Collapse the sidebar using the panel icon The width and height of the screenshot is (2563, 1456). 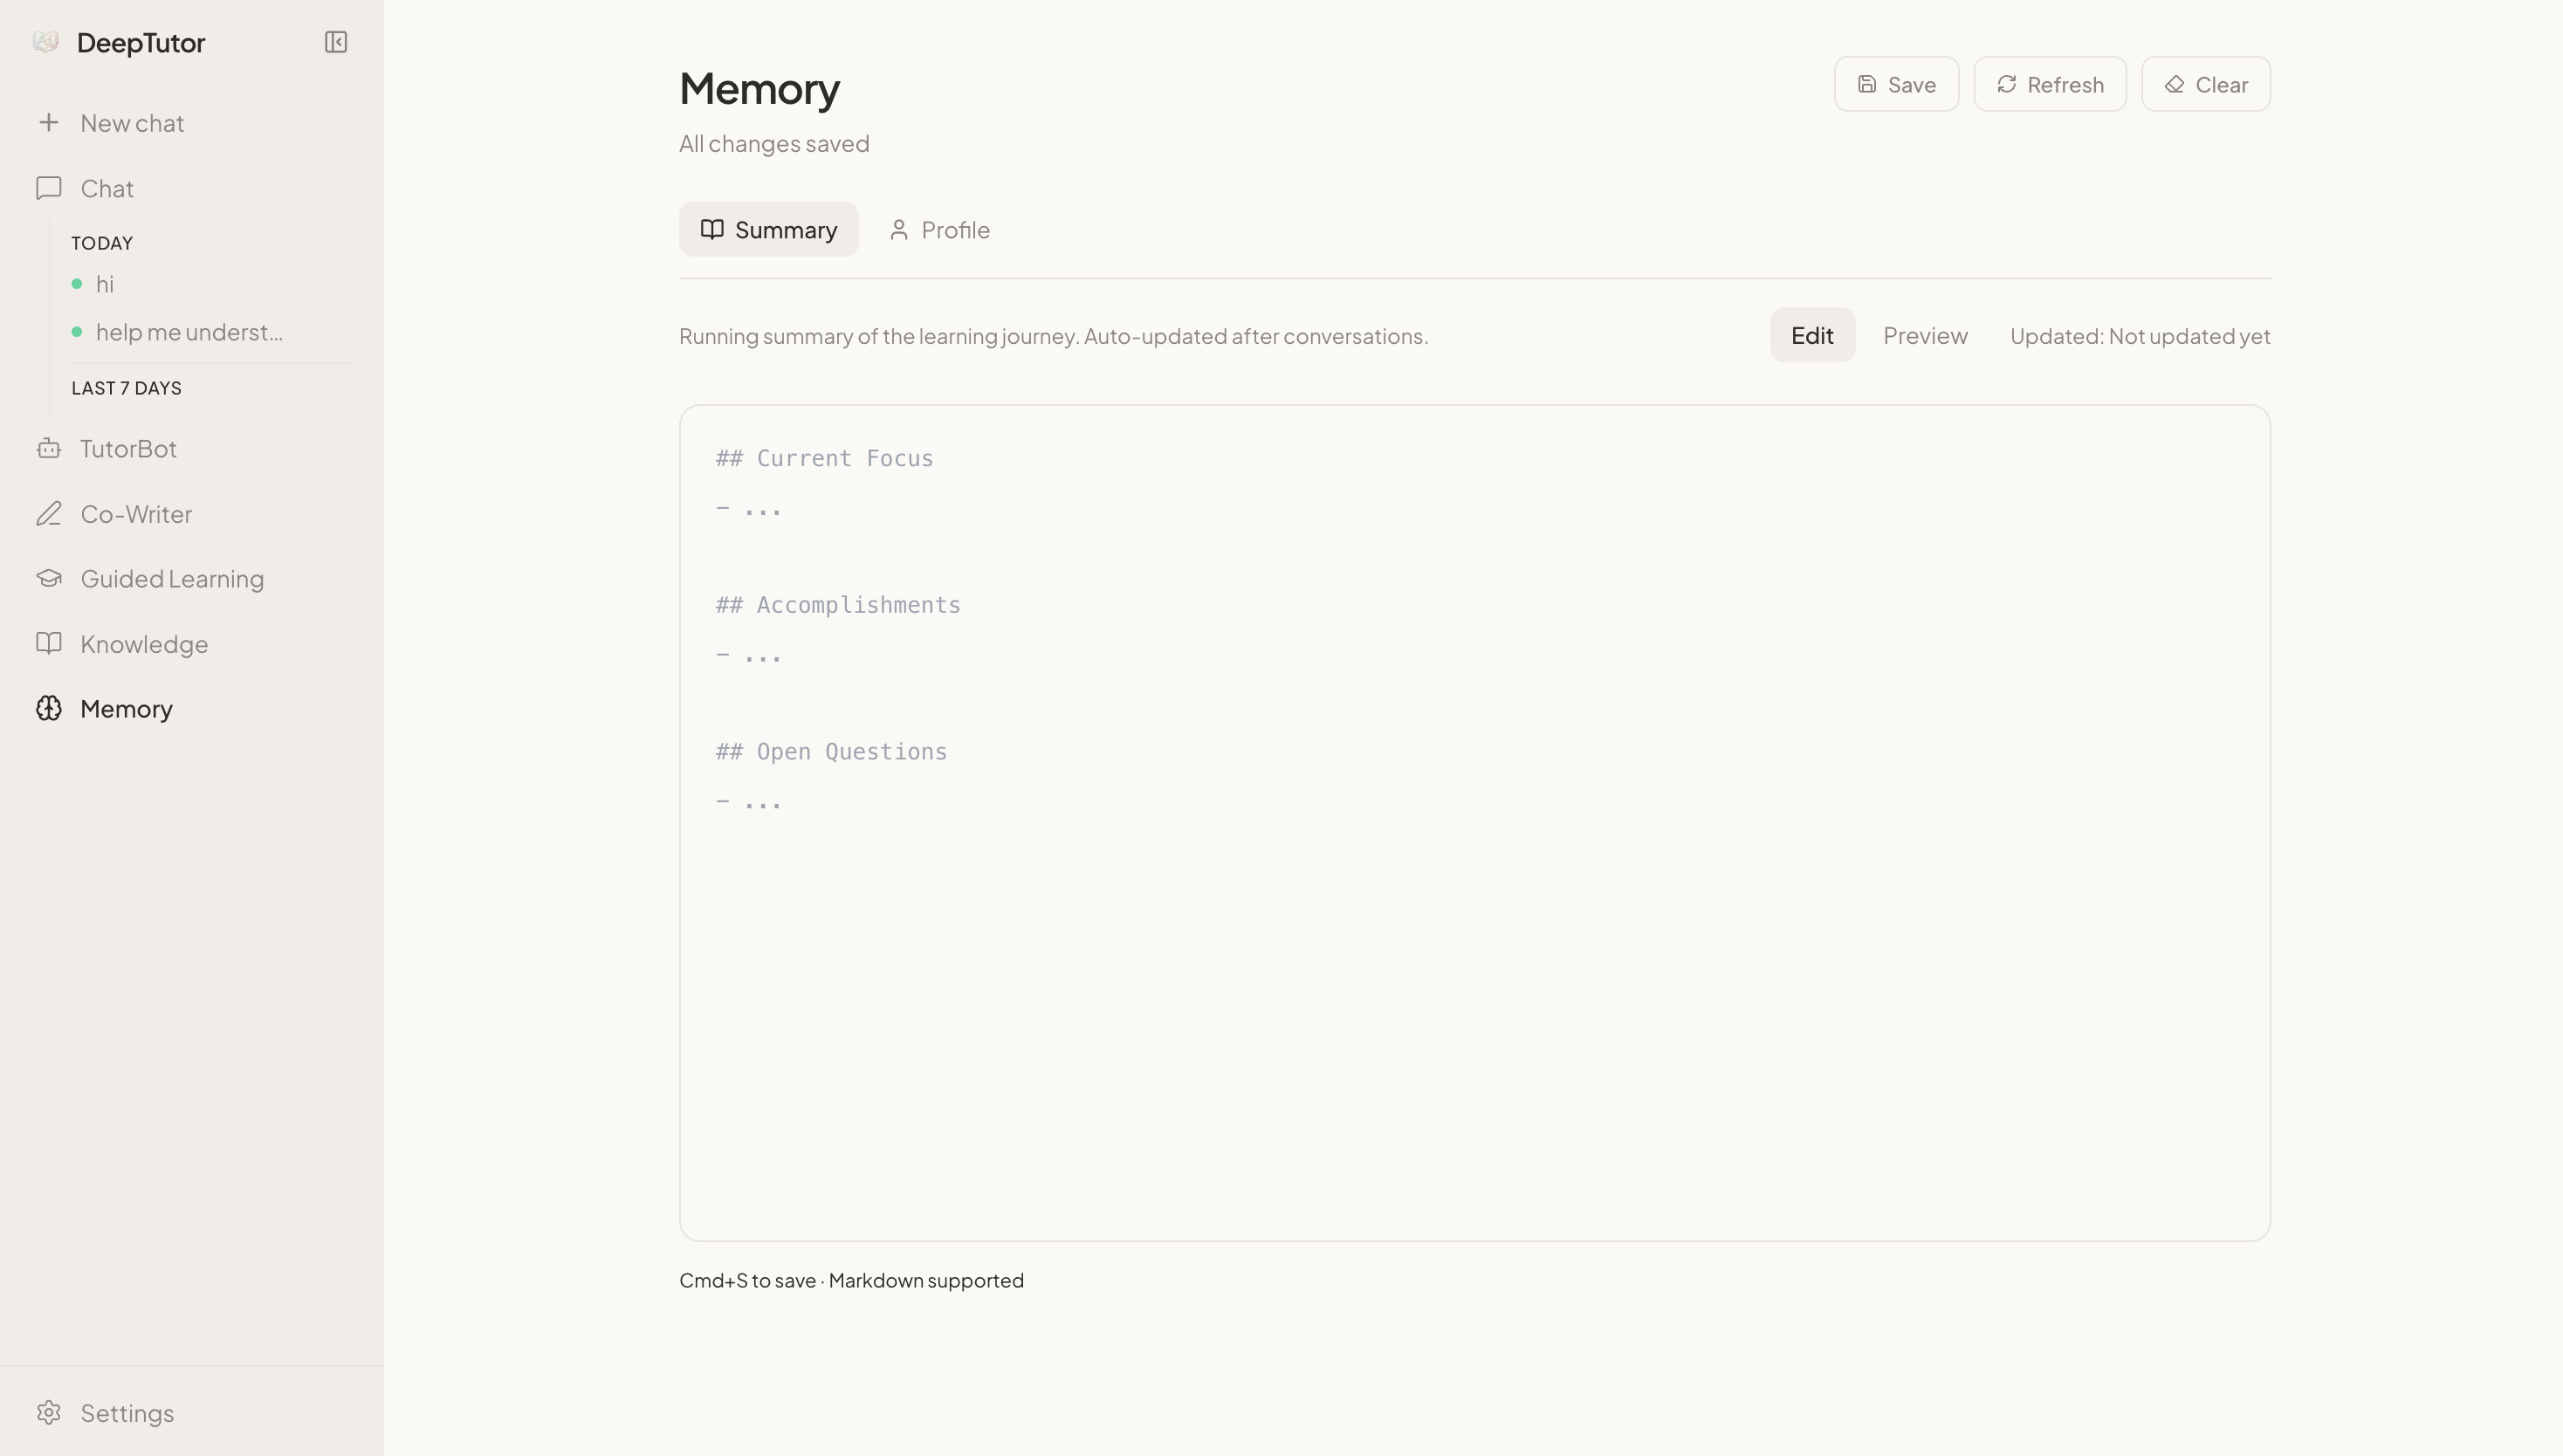(x=335, y=42)
